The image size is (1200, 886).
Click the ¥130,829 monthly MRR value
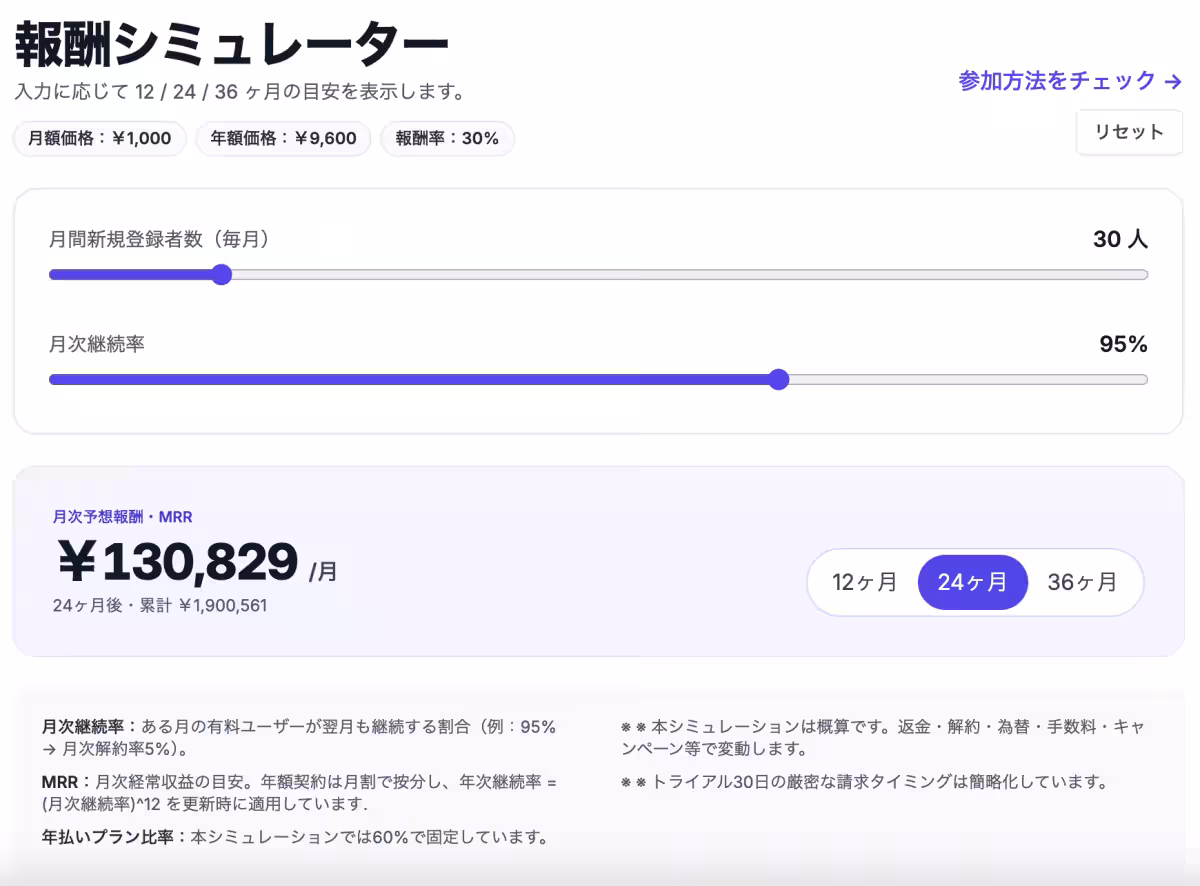176,561
